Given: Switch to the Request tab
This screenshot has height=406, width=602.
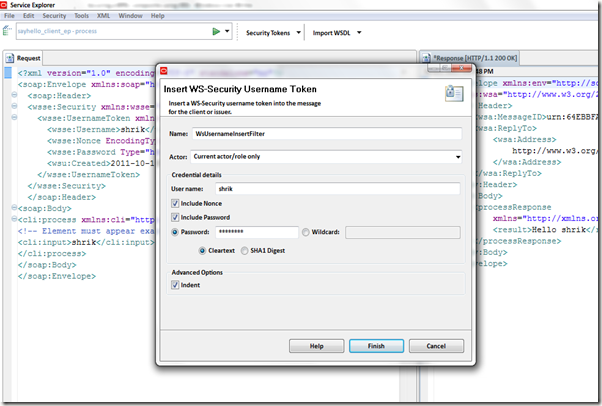Looking at the screenshot, I should (23, 58).
